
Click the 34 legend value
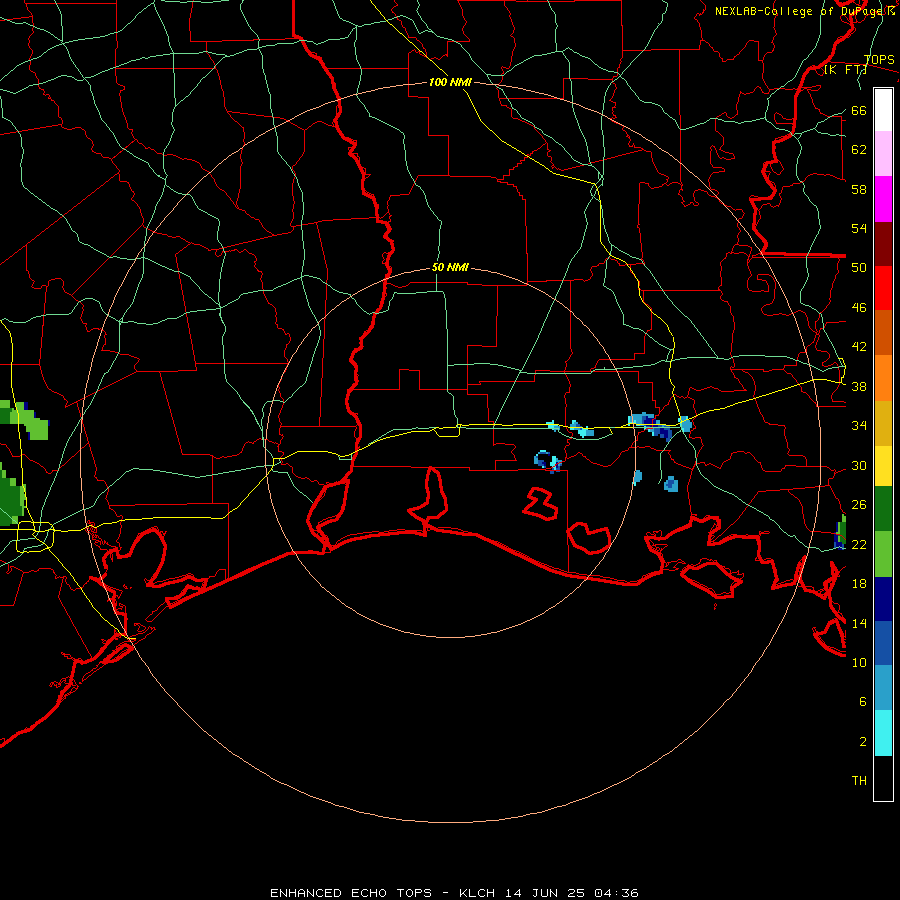click(x=859, y=426)
